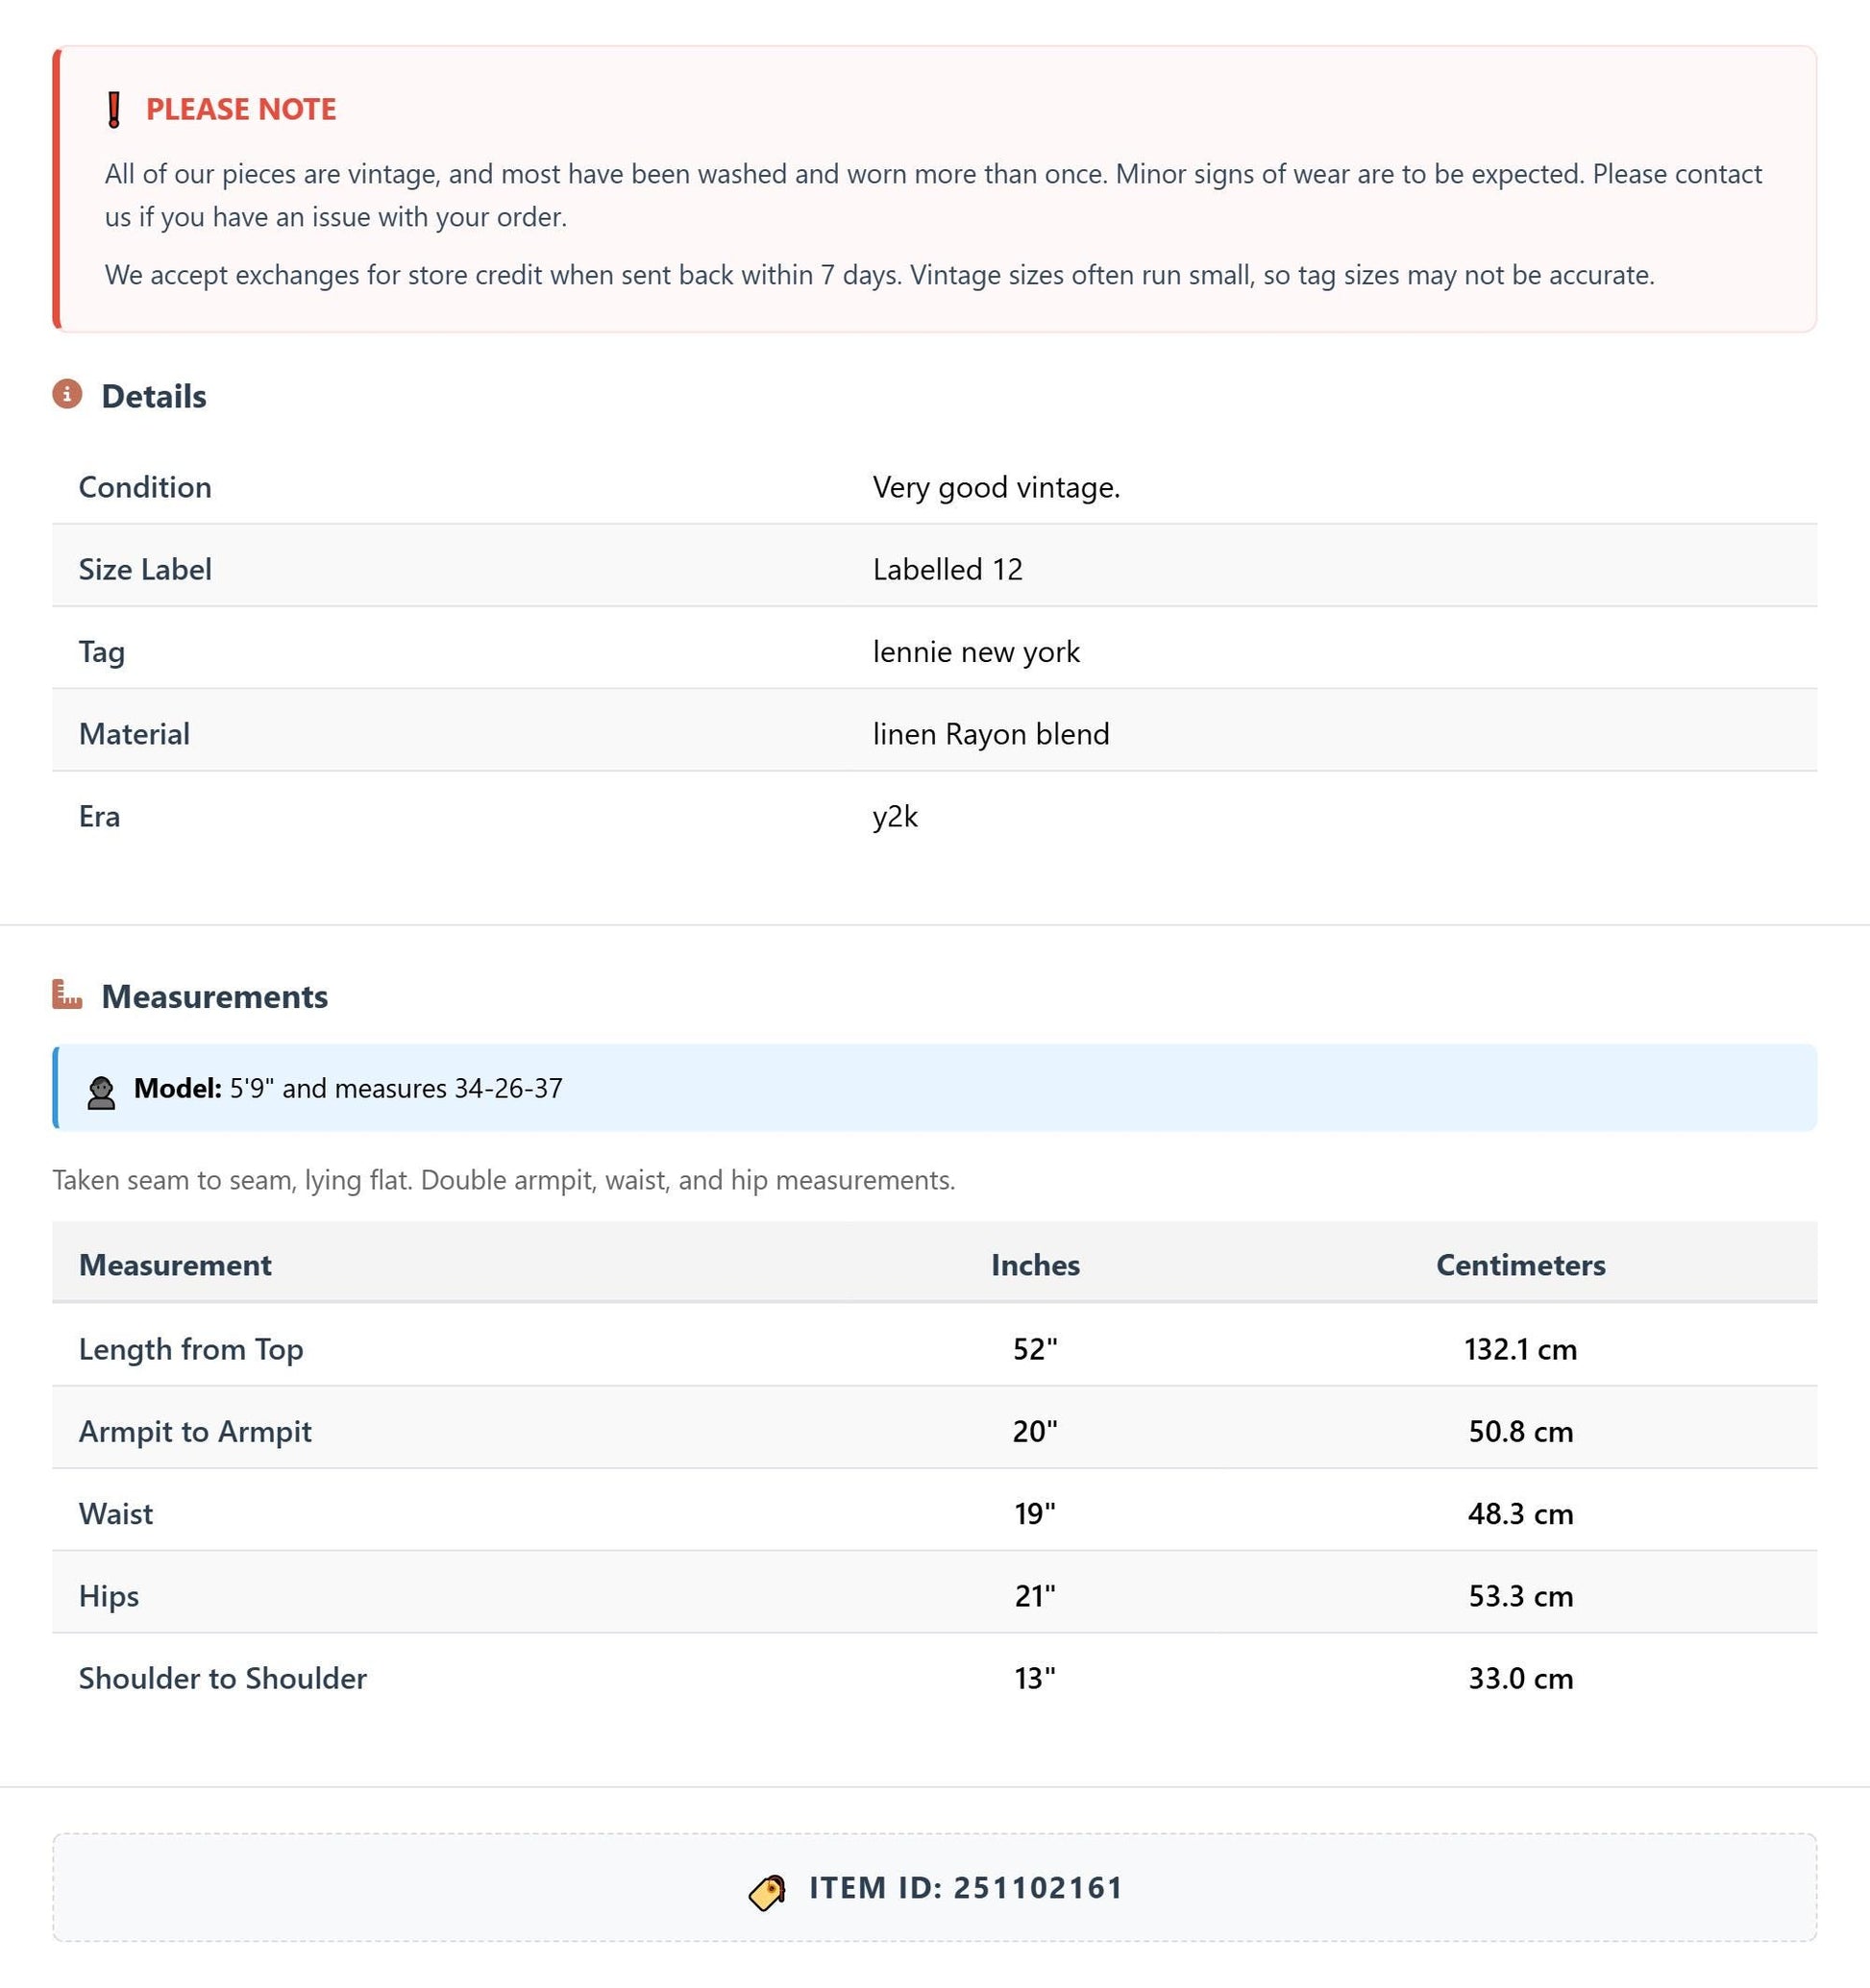Viewport: 1870px width, 1988px height.
Task: Select the y2k era value
Action: tap(895, 817)
